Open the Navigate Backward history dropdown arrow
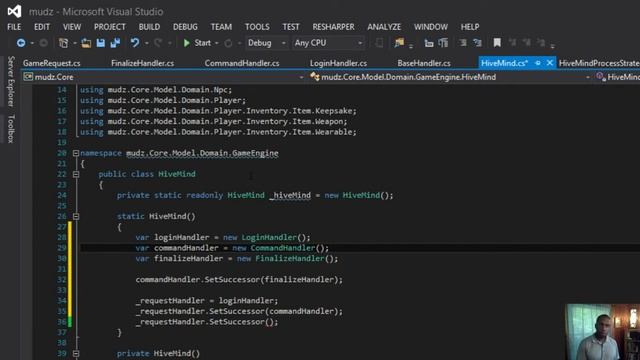Screen dimensions: 640x360 pyautogui.click(x=32, y=43)
